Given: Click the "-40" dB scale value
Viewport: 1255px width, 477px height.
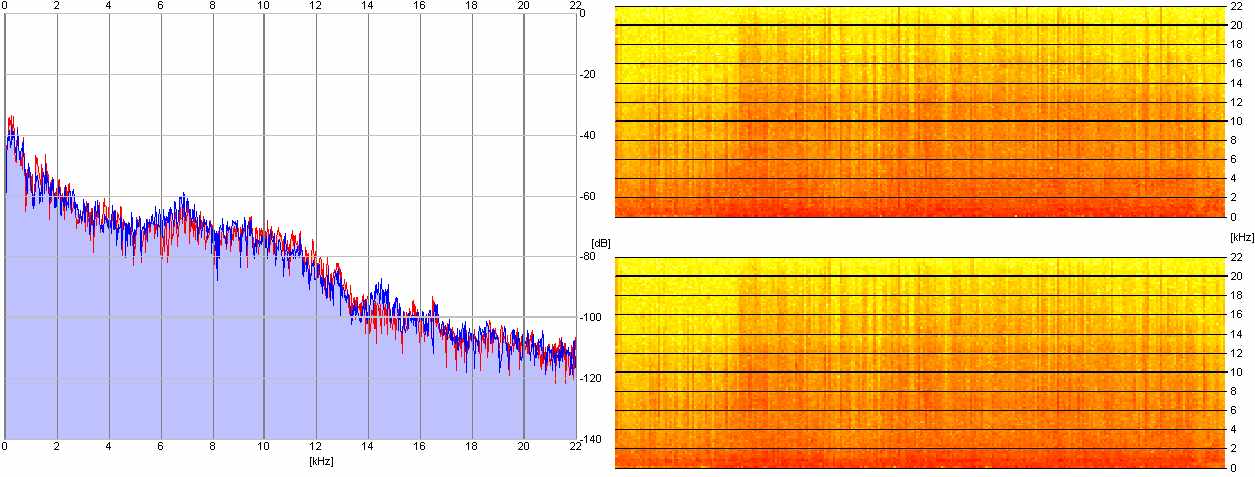Looking at the screenshot, I should coord(588,136).
